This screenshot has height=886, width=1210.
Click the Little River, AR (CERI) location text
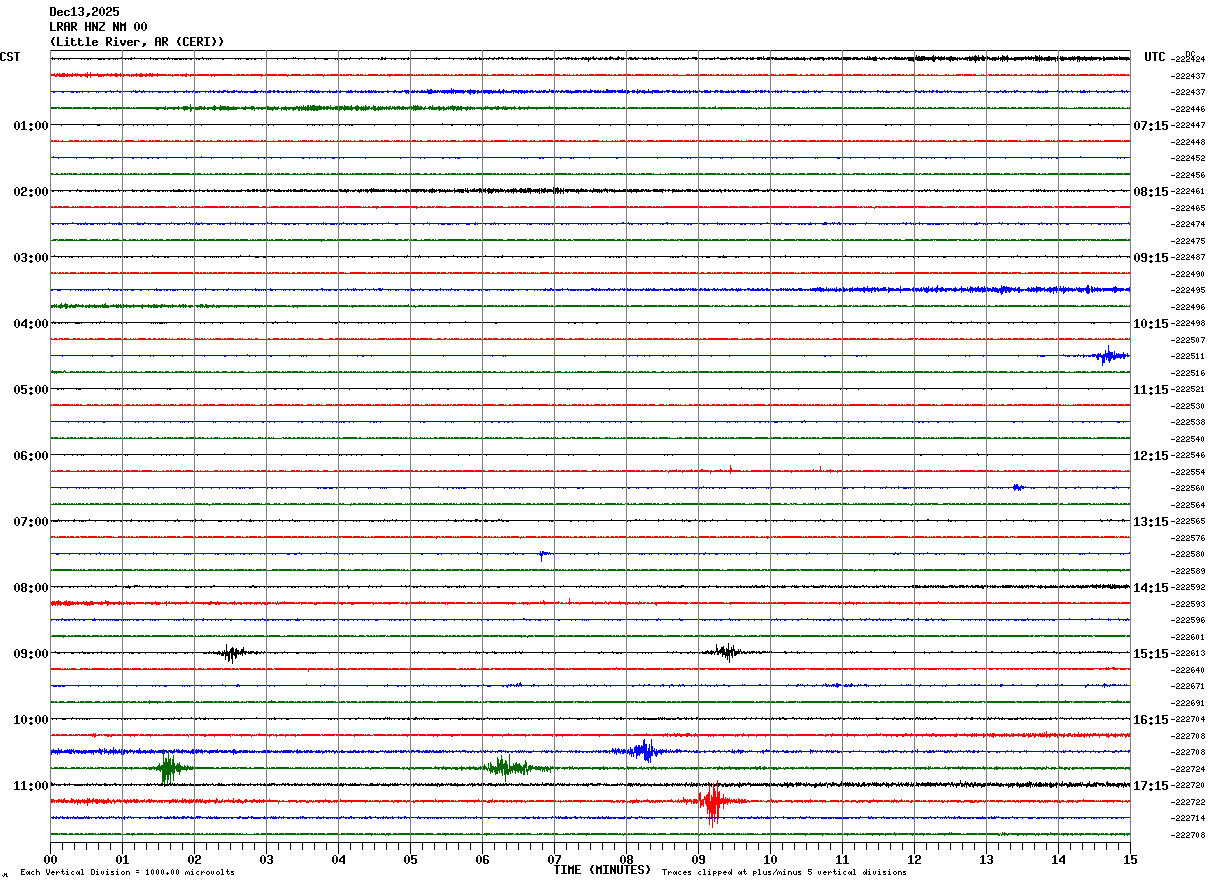pos(137,42)
